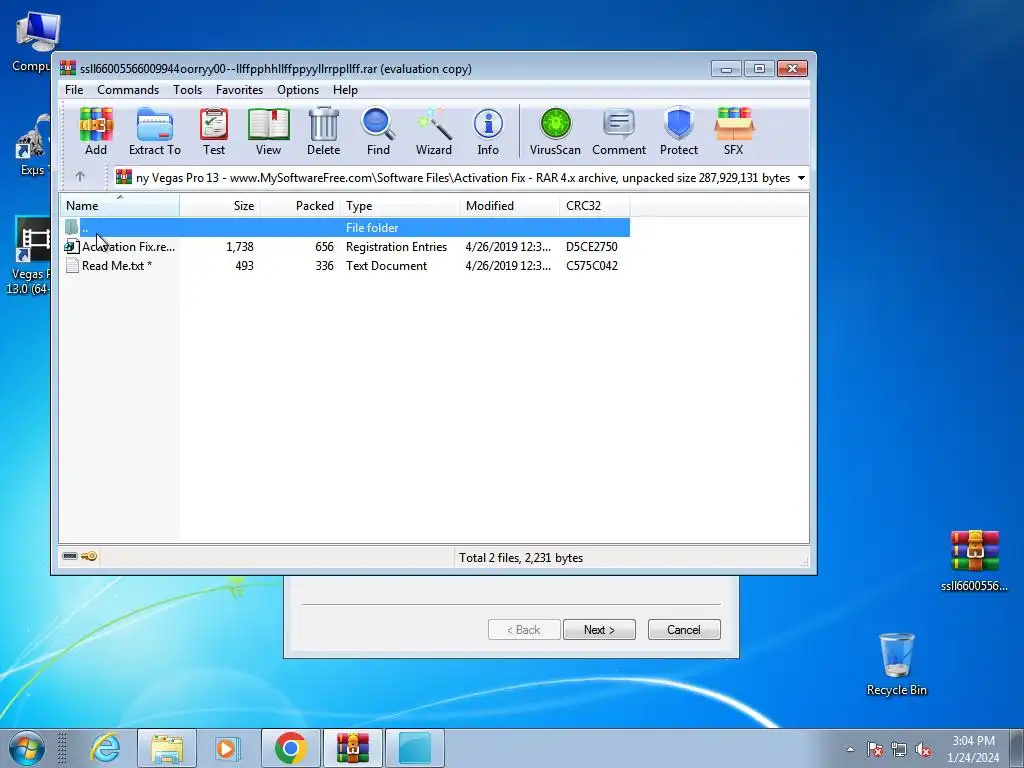1024x768 pixels.
Task: Open the Help menu
Action: coord(345,89)
